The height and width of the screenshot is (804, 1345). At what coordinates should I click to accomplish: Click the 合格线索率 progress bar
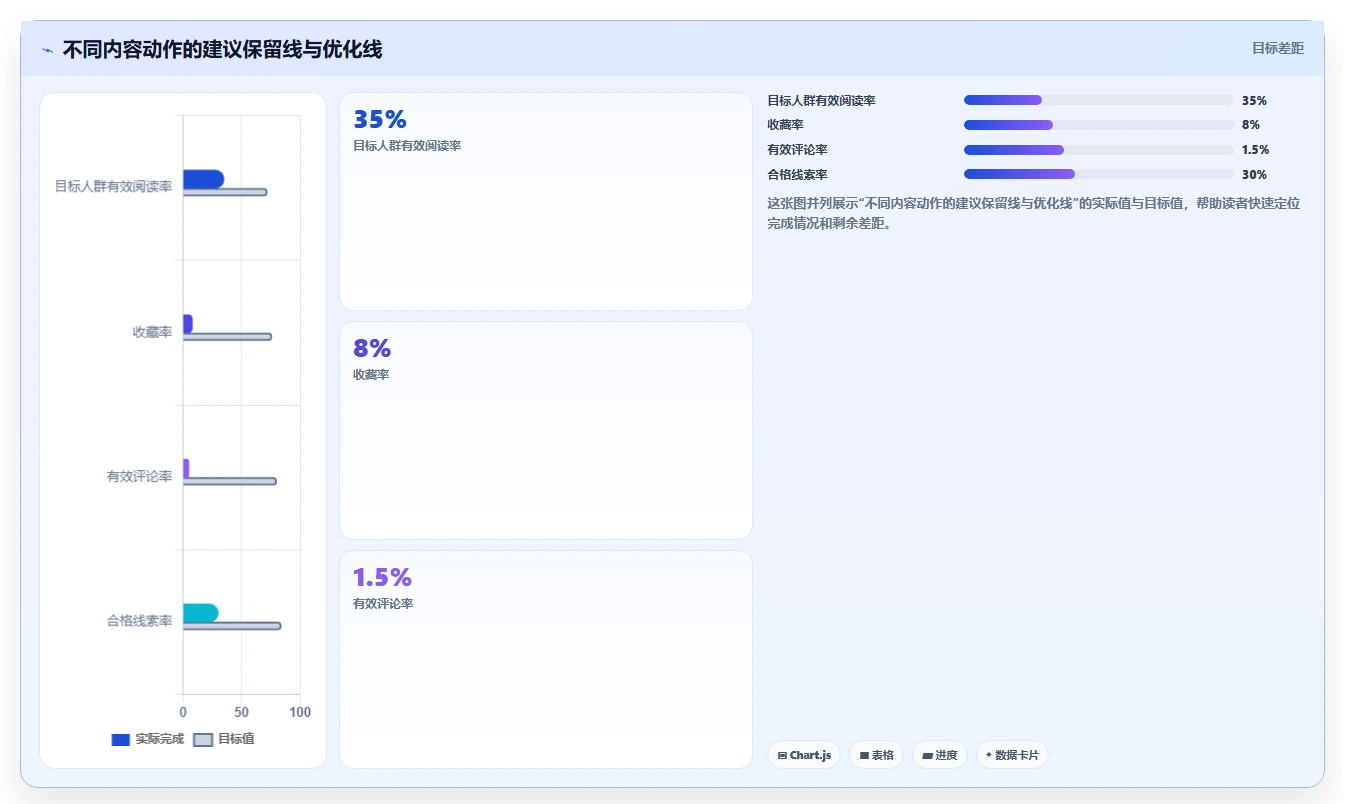click(x=1098, y=174)
